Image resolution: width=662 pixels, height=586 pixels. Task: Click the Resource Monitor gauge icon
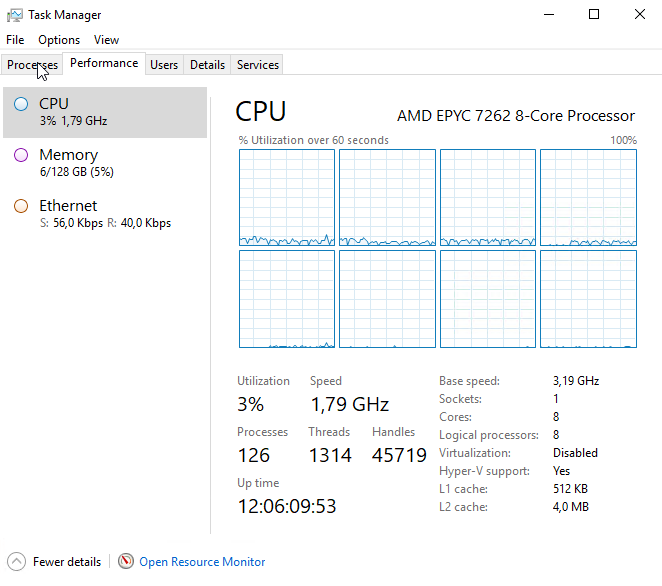click(125, 561)
